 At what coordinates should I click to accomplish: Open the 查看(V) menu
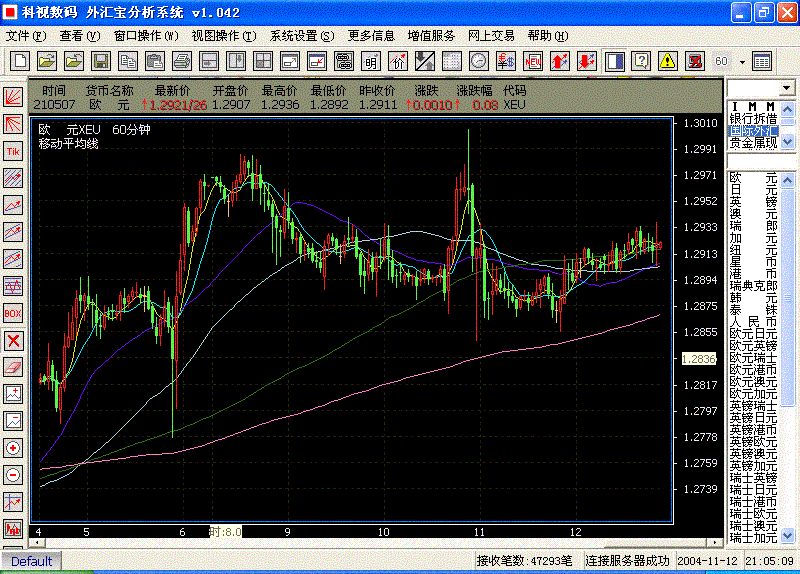click(x=80, y=36)
